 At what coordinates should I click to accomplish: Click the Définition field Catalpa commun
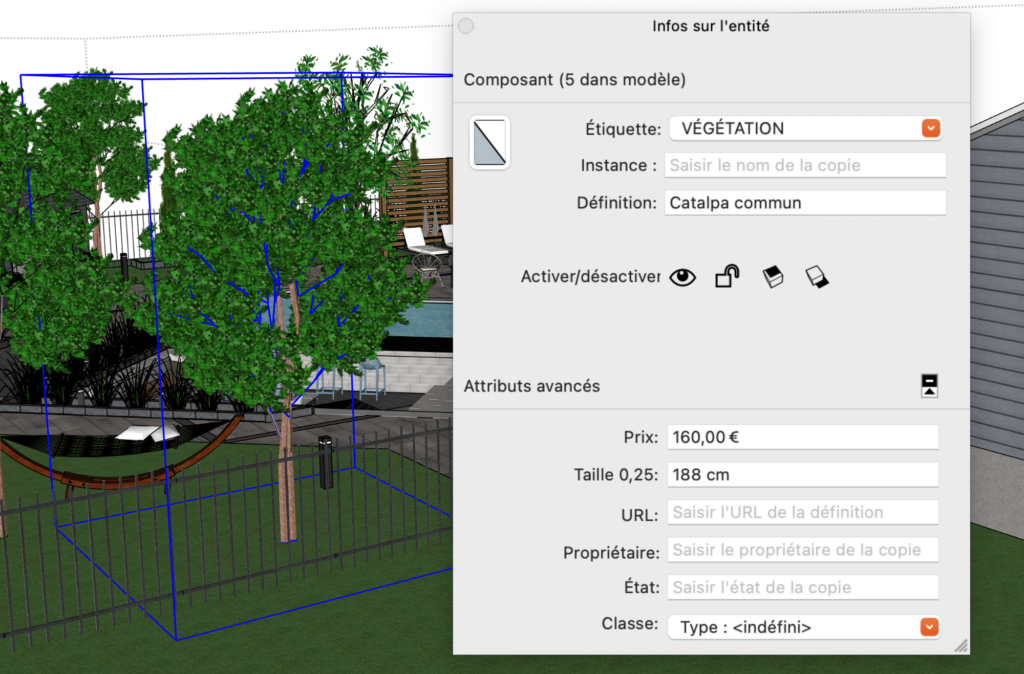coord(805,202)
